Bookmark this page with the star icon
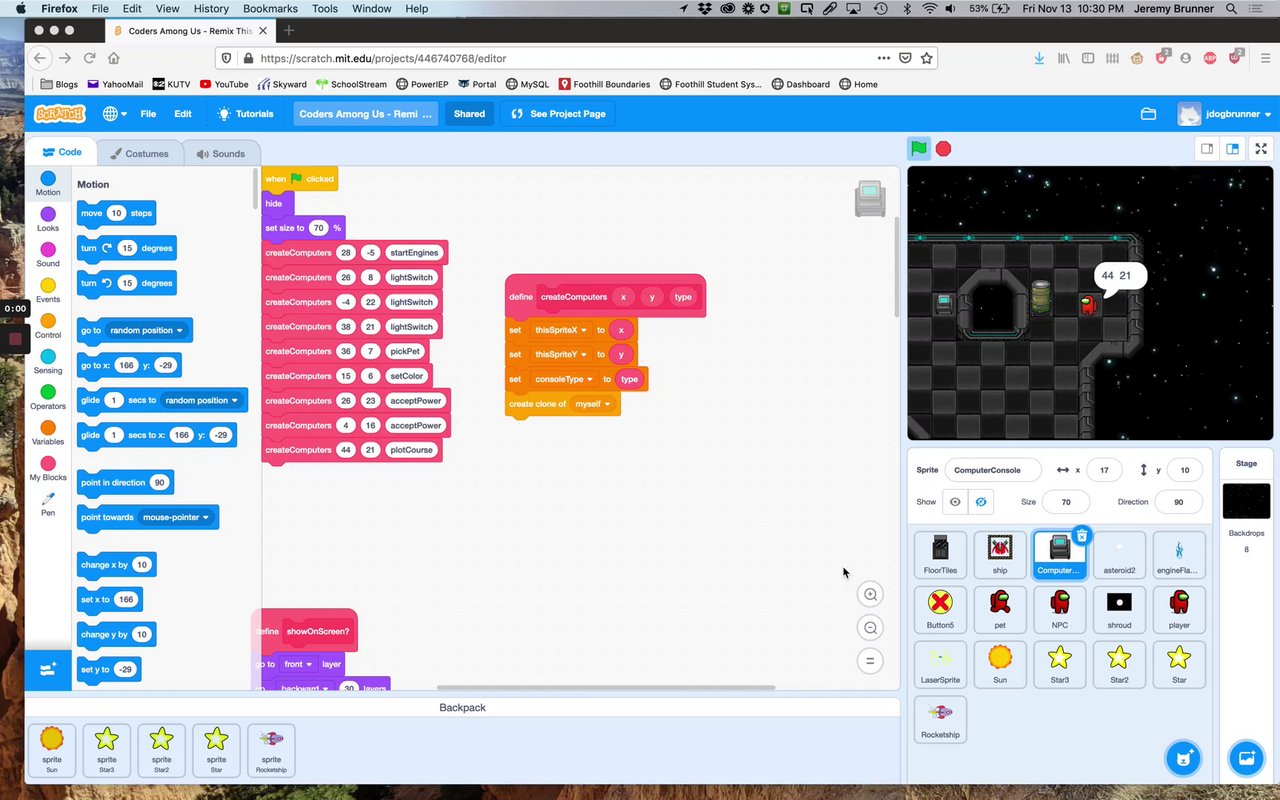The width and height of the screenshot is (1280, 800). click(927, 58)
